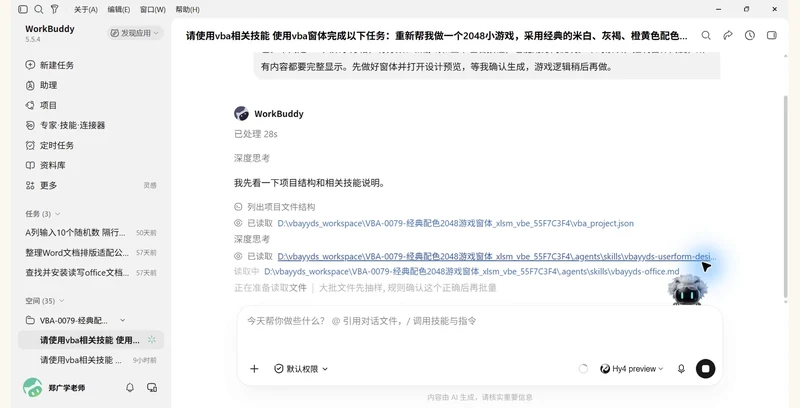Share conversation with the arrow icon
This screenshot has height=408, width=800.
tap(728, 35)
